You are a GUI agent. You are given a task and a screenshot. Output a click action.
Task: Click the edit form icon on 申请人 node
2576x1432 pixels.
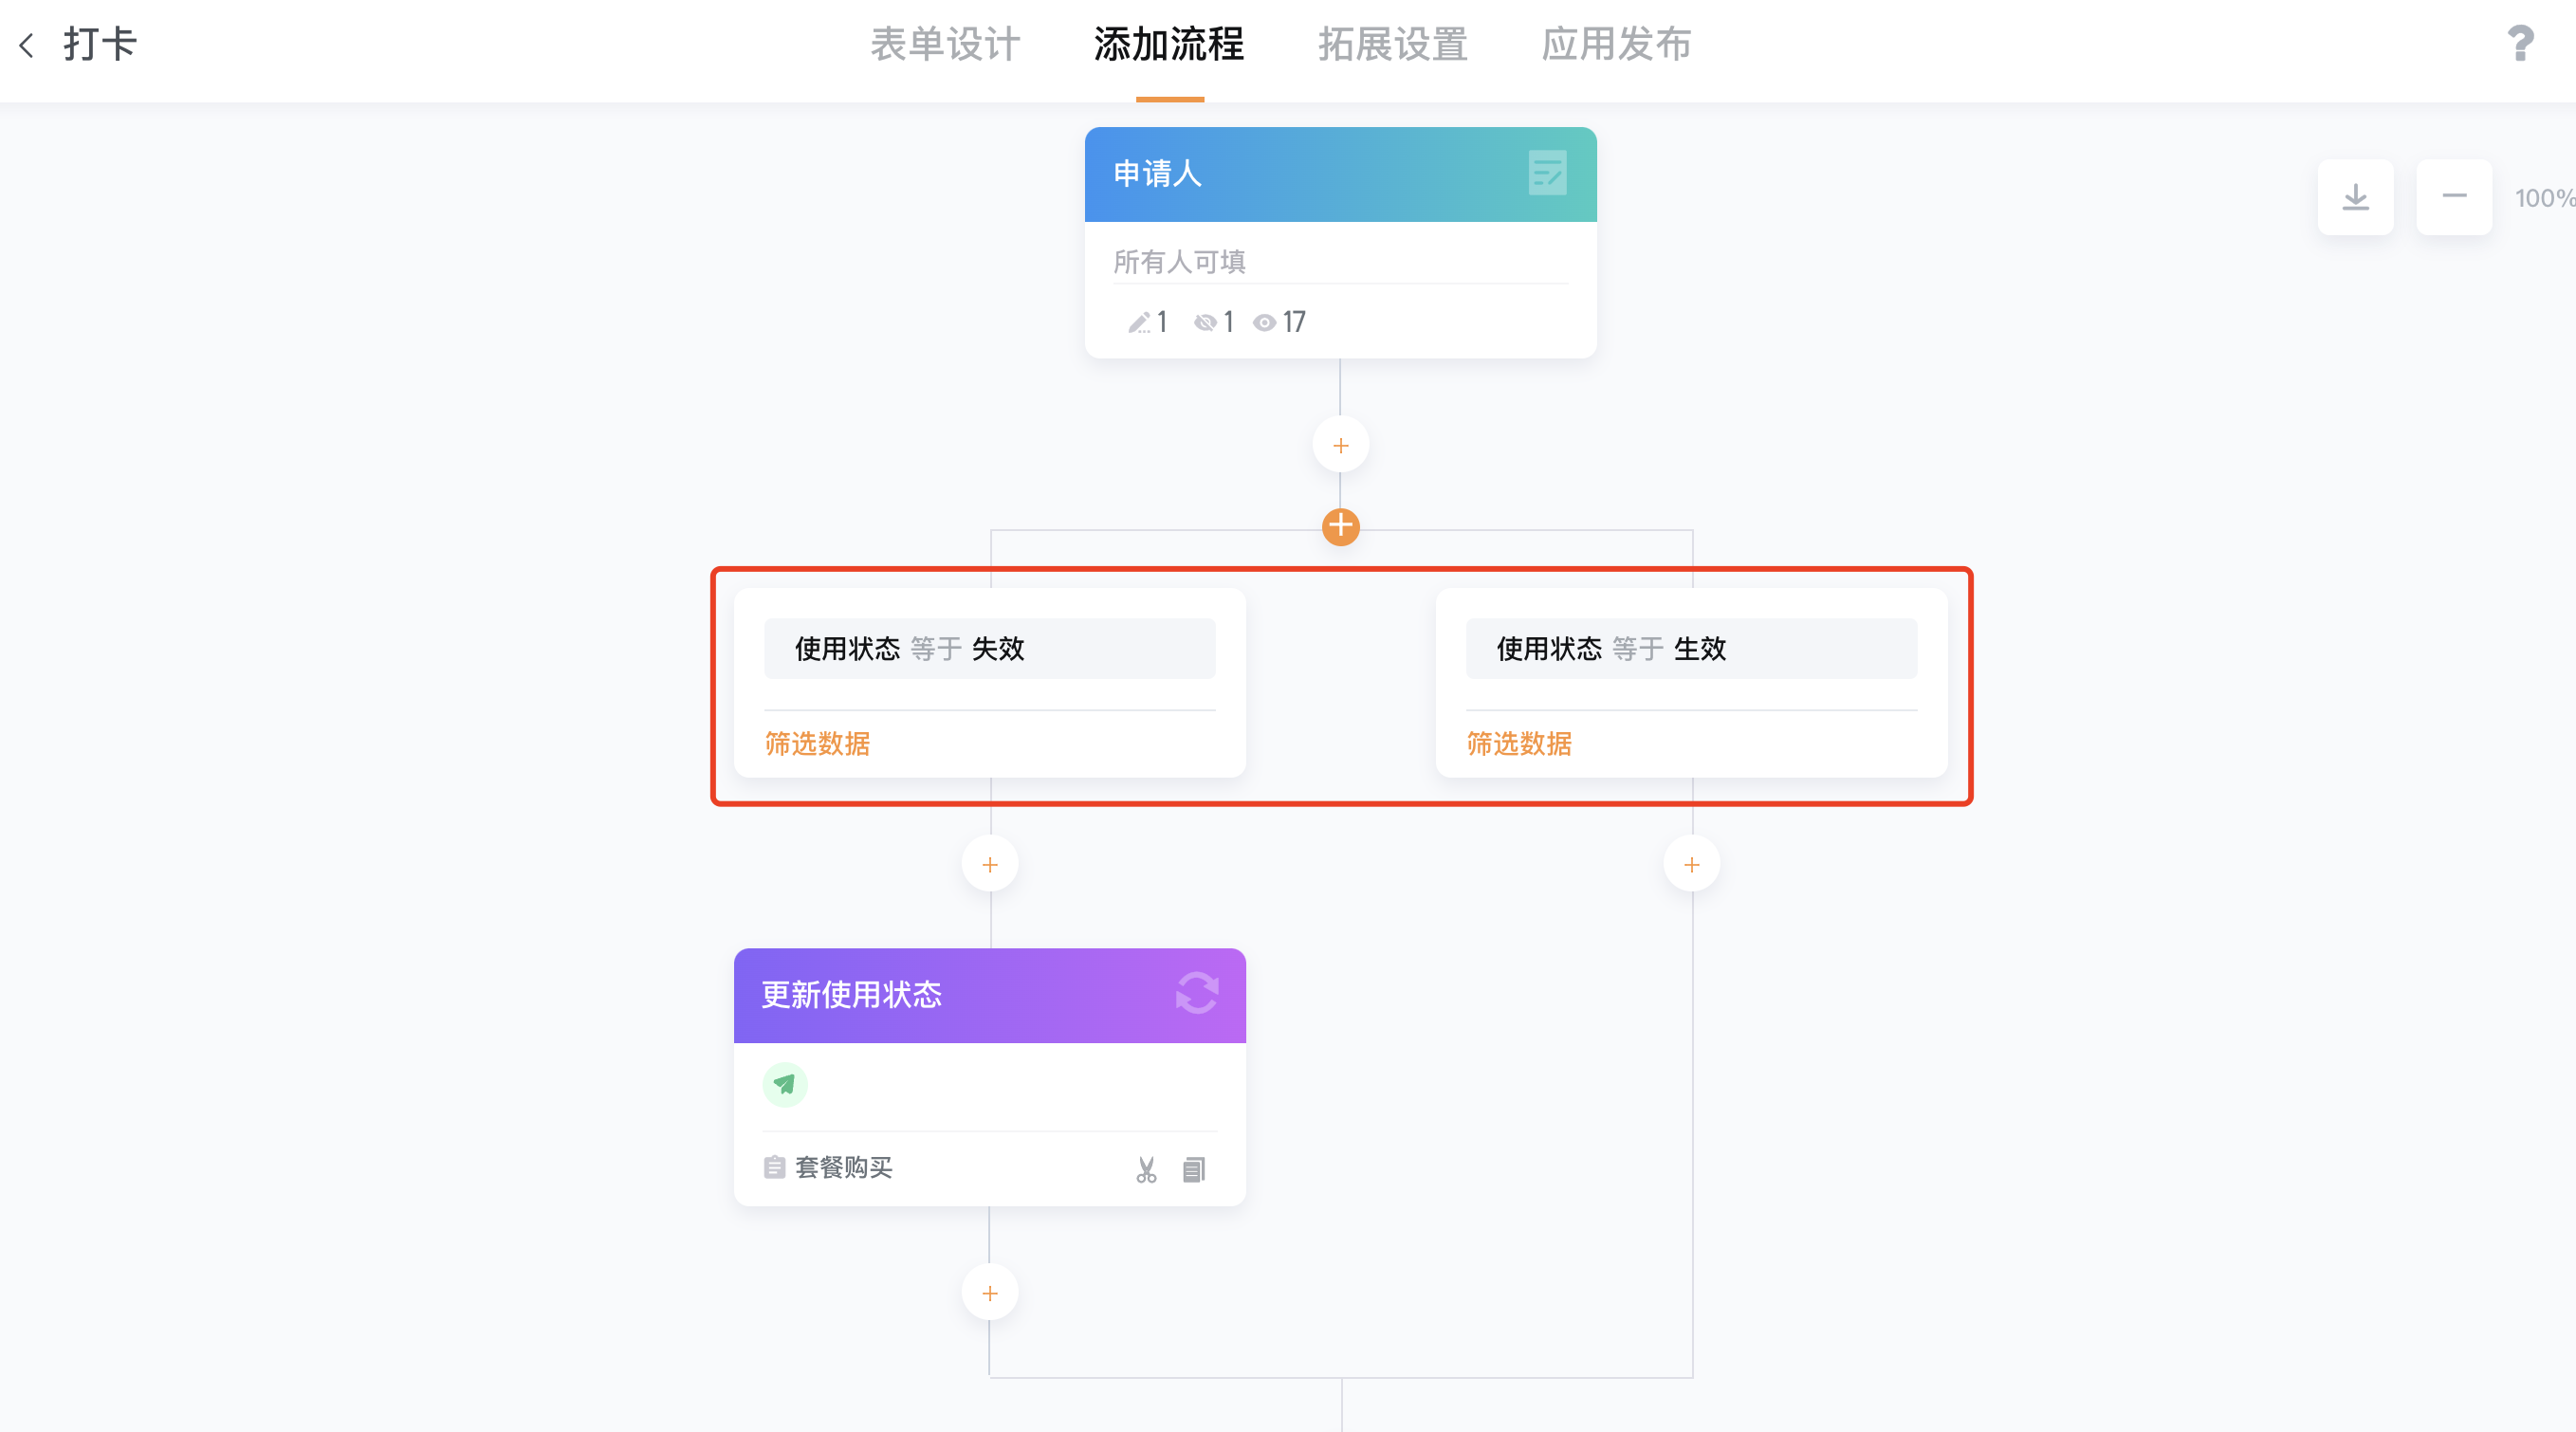1547,173
